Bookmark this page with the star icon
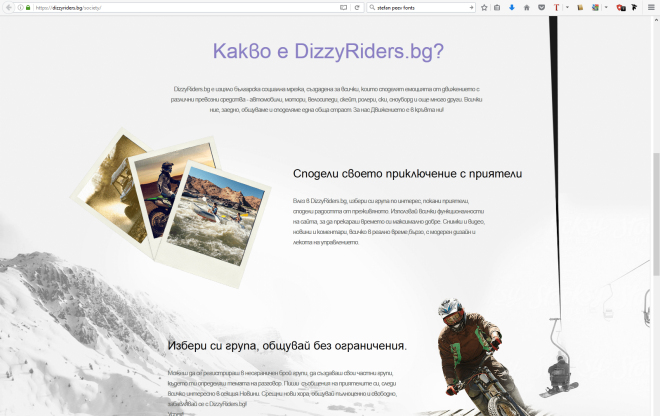This screenshot has width=660, height=416. (x=484, y=7)
